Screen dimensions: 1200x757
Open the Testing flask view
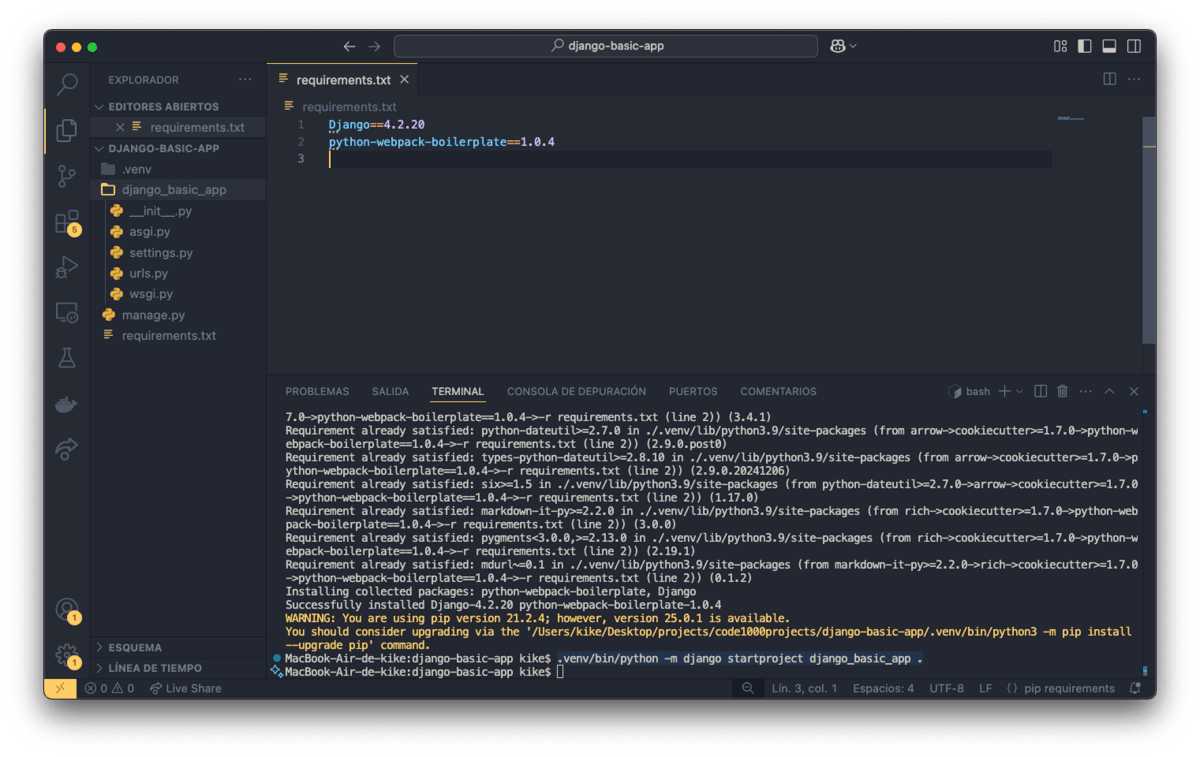point(67,358)
